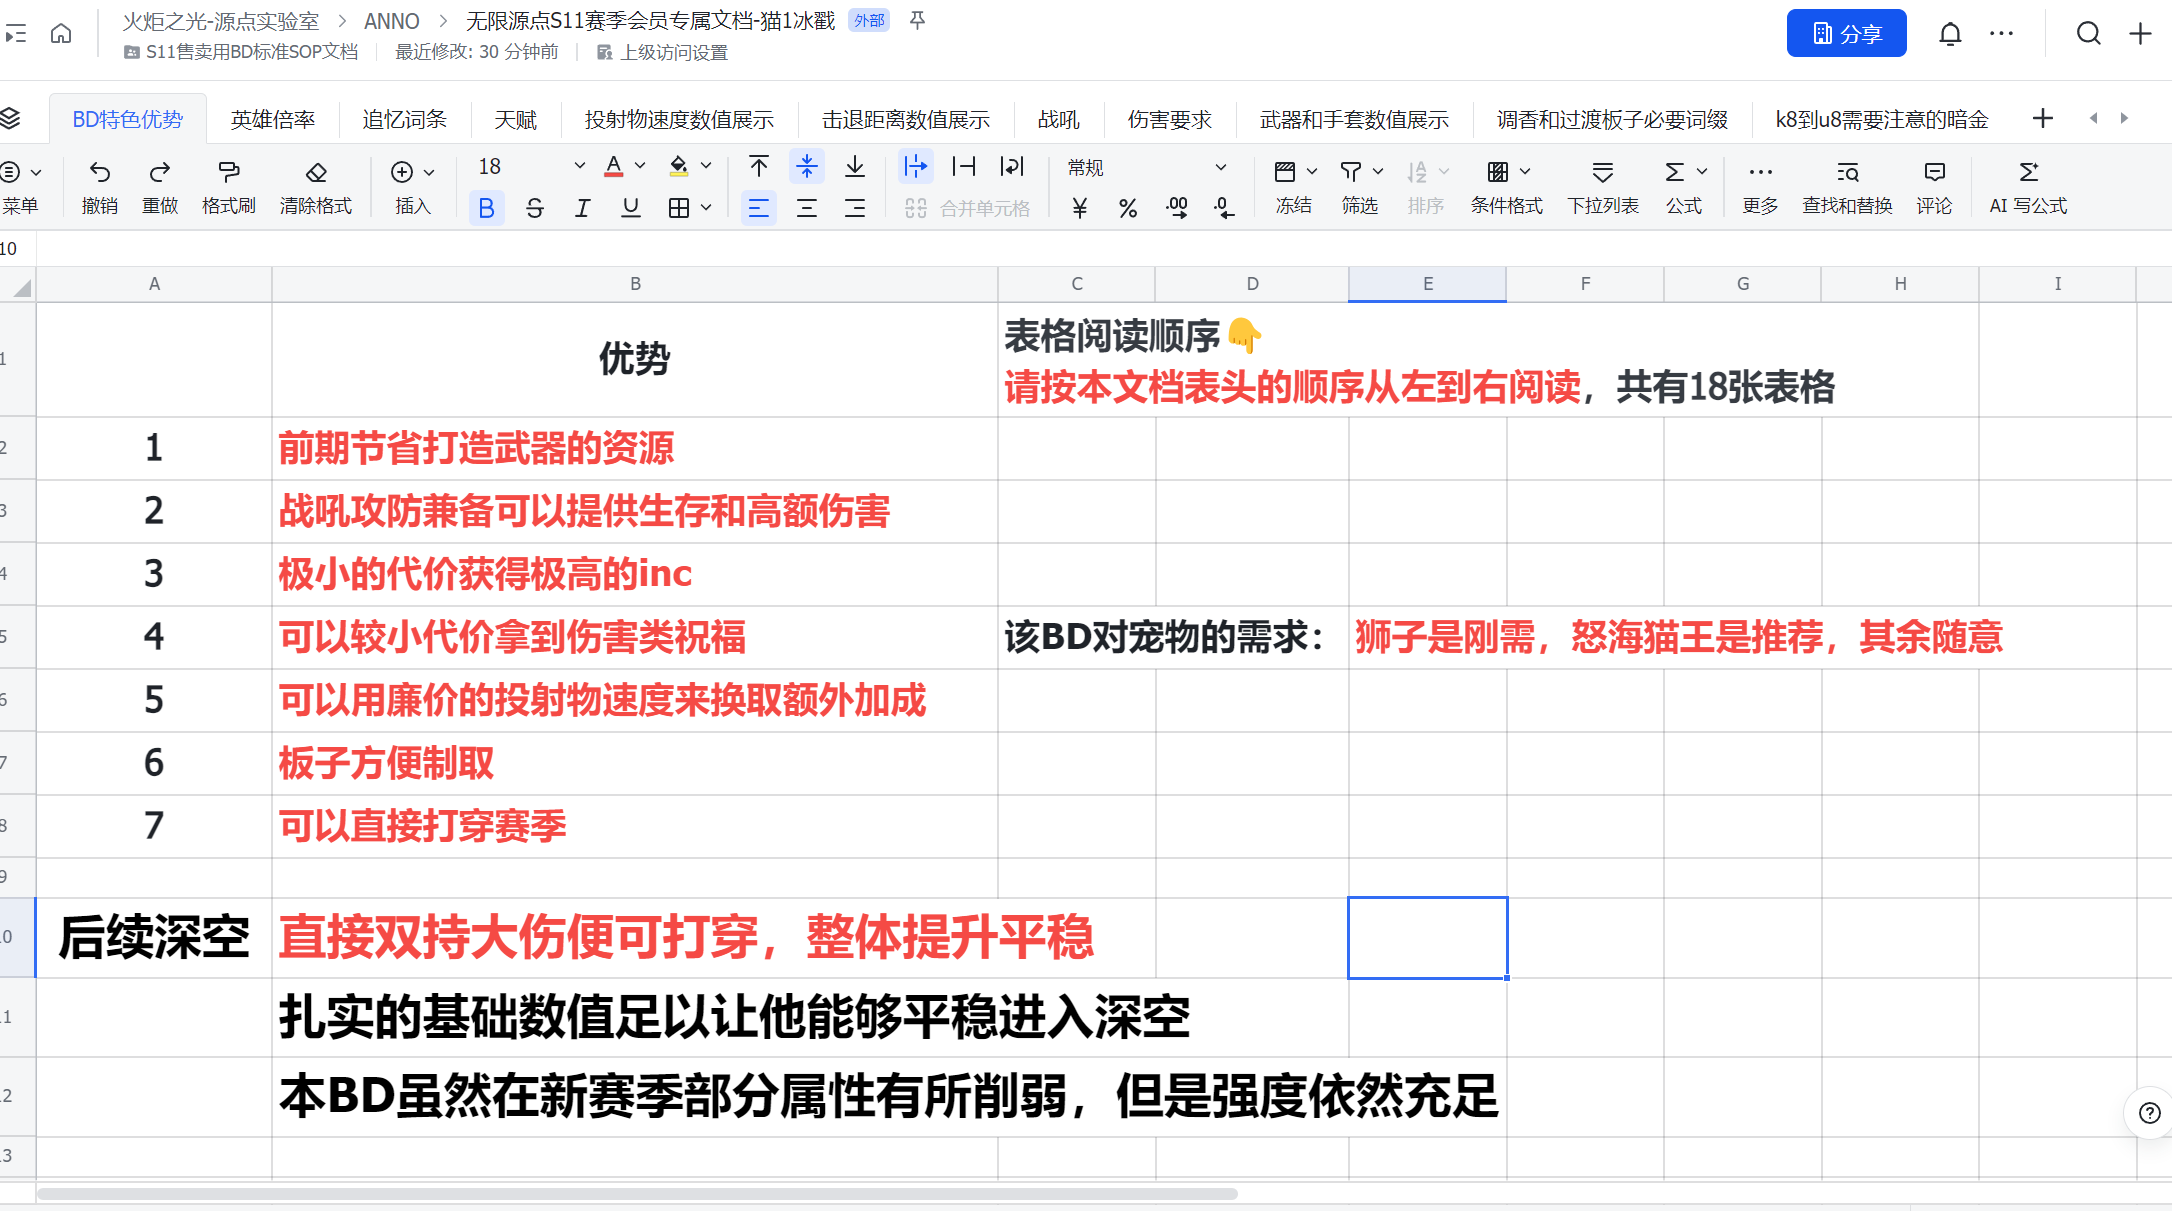Viewport: 2172px width, 1211px height.
Task: Open the 伤害要求 sheet tab
Action: coord(1169,120)
